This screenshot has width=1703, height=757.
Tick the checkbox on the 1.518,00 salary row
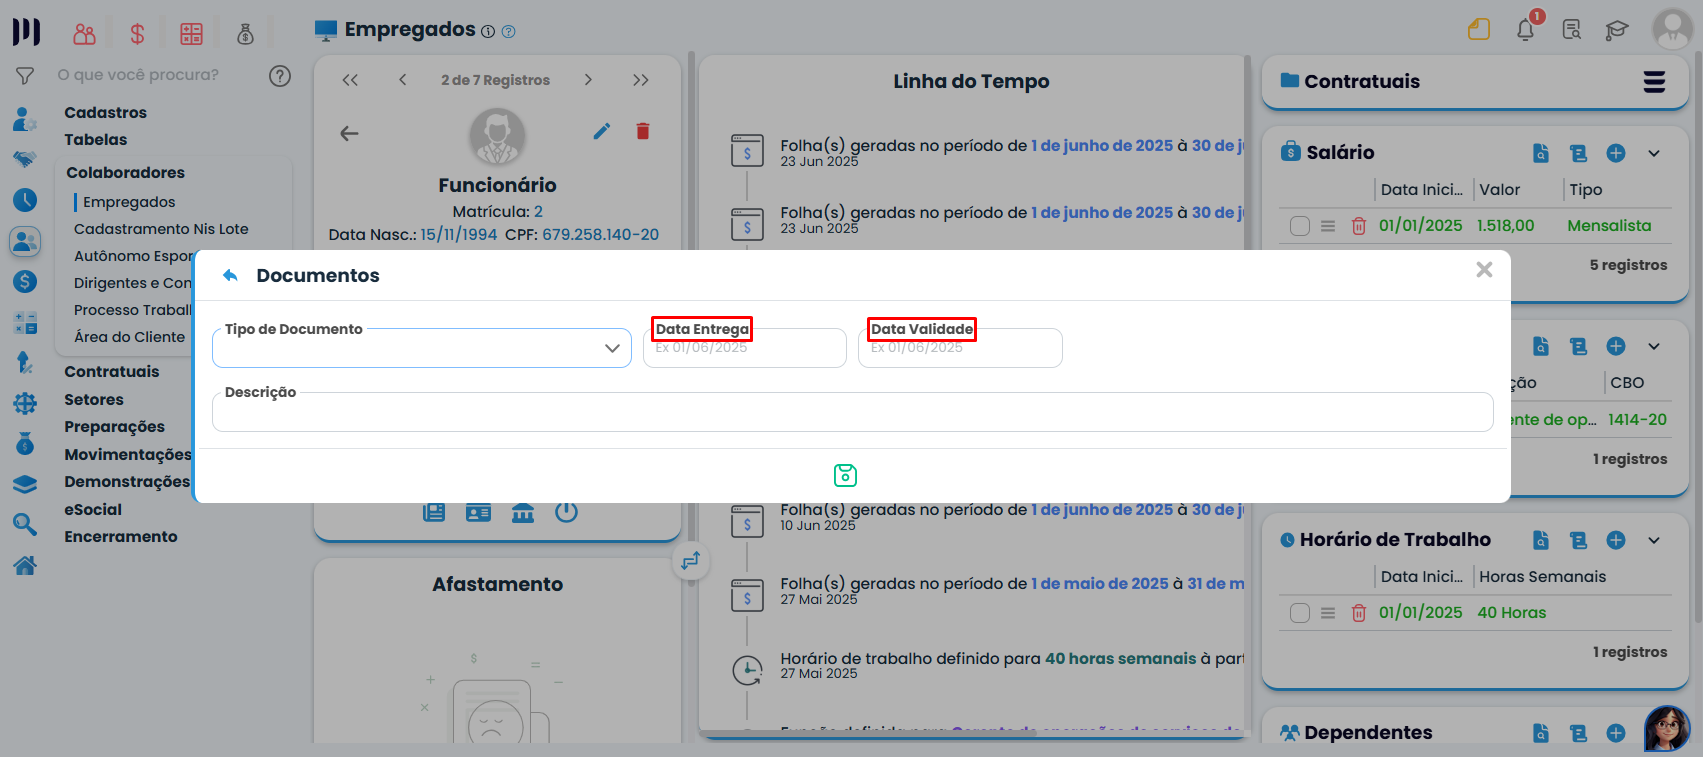[x=1300, y=226]
